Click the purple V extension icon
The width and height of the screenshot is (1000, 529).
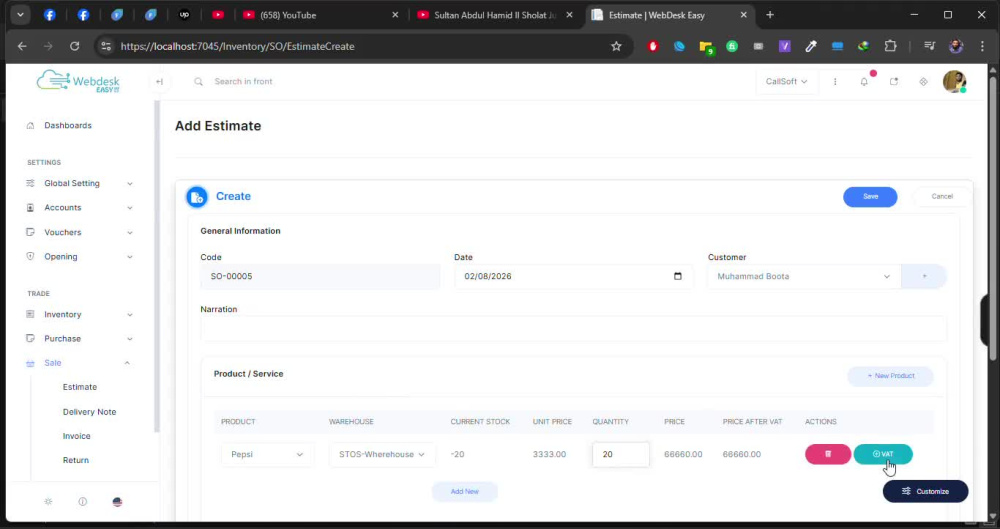click(784, 46)
